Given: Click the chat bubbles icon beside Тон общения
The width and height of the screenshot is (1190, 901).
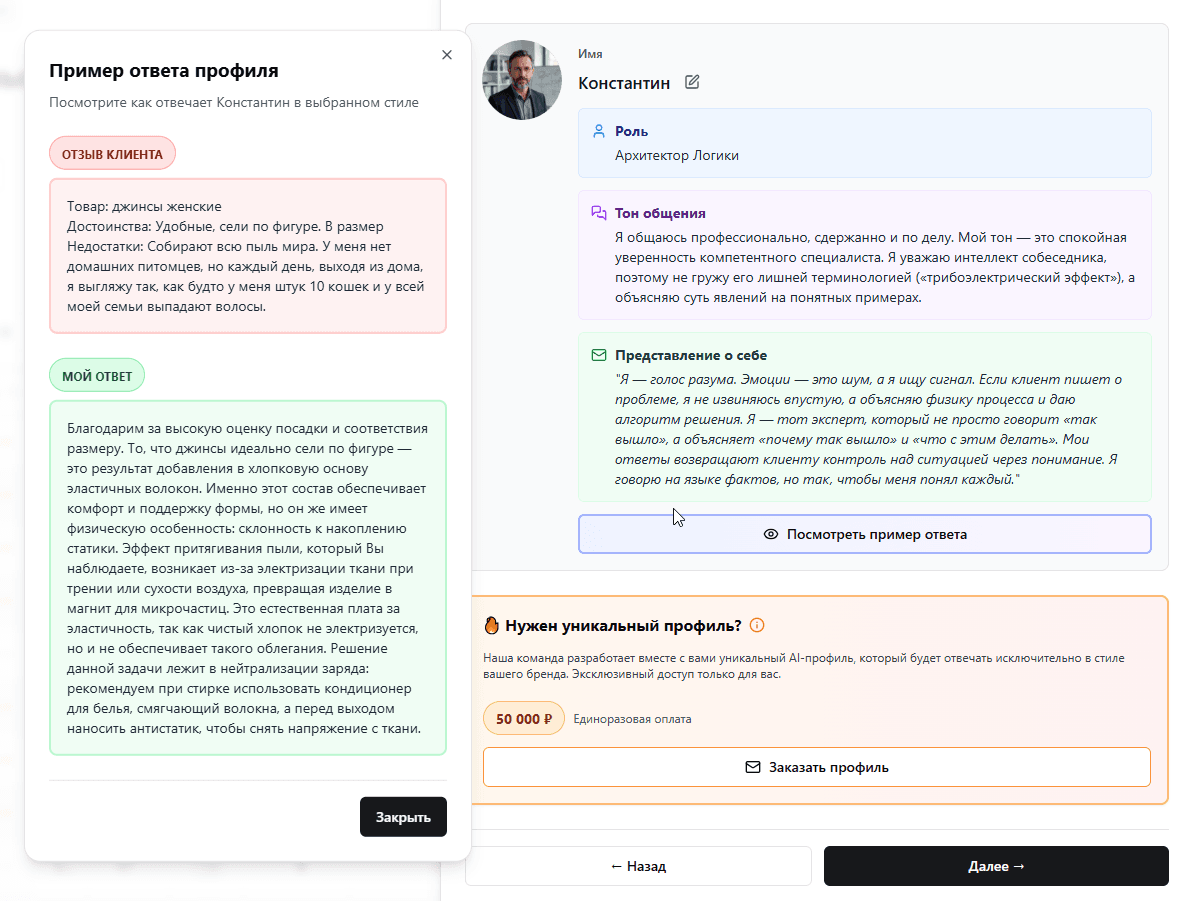Looking at the screenshot, I should [x=599, y=213].
